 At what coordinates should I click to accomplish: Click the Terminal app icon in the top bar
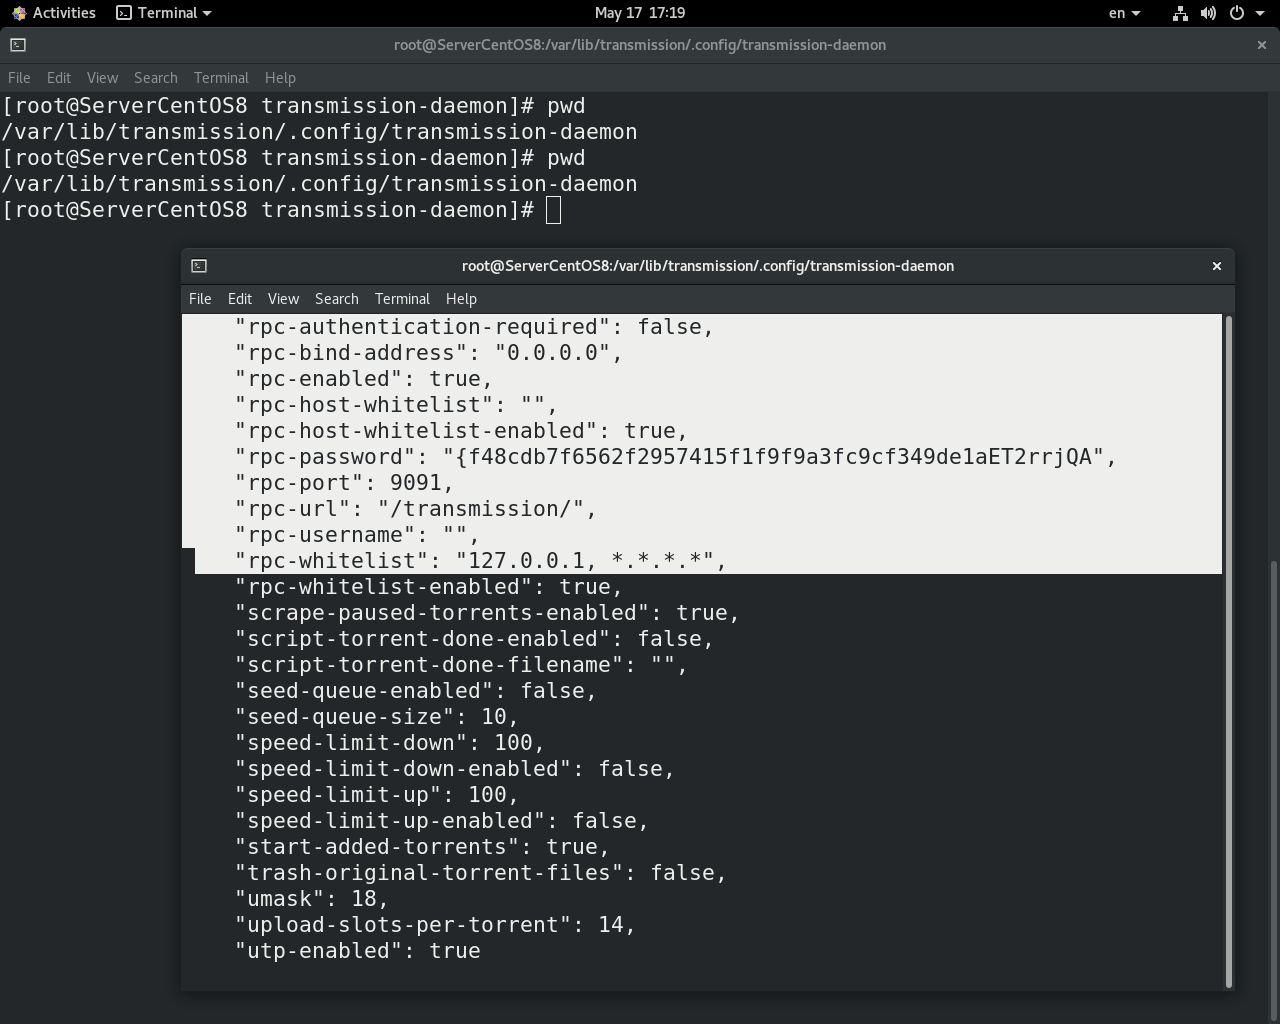(122, 13)
